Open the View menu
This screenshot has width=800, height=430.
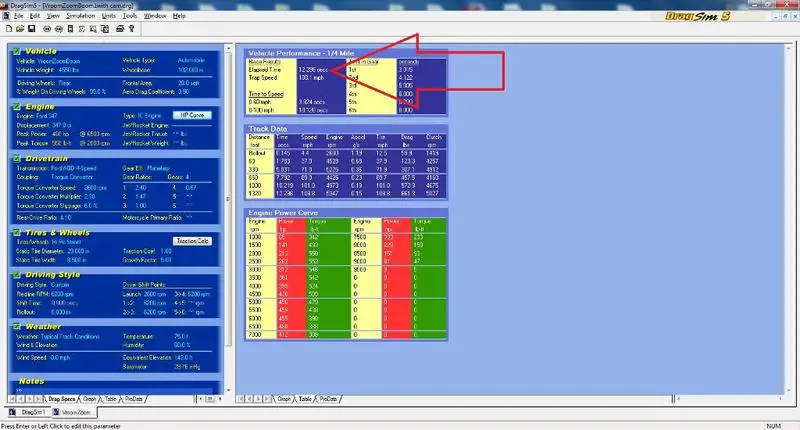coord(53,16)
